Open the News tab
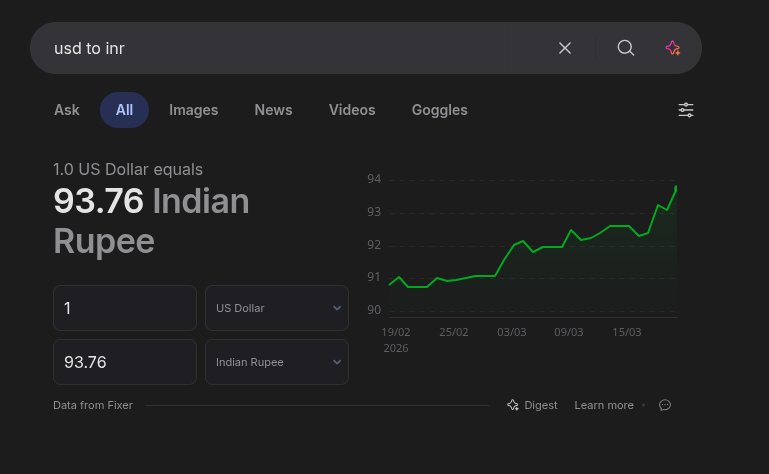 tap(273, 110)
